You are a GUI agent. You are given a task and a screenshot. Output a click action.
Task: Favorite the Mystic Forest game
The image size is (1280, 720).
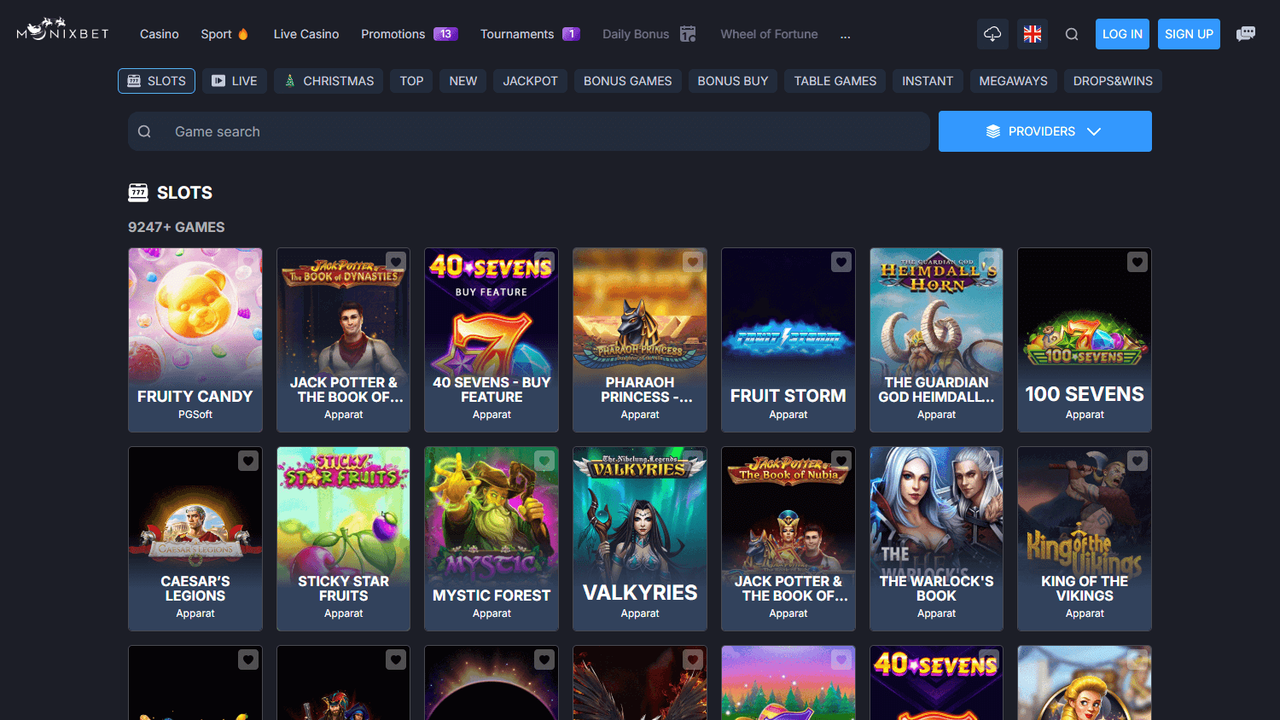point(544,461)
